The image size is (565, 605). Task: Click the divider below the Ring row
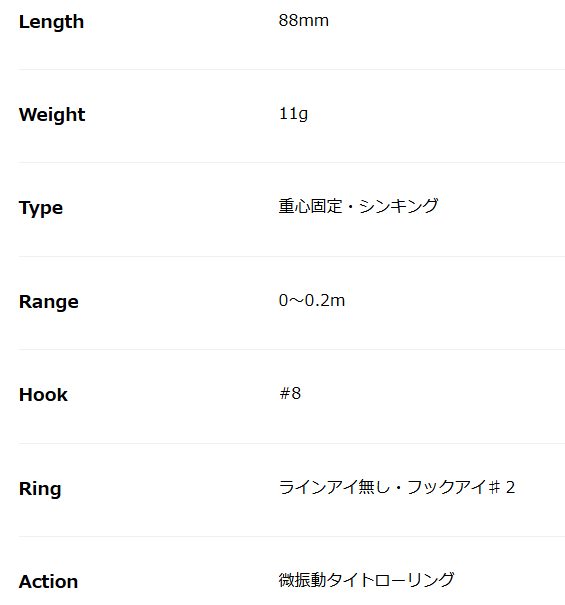coord(292,536)
